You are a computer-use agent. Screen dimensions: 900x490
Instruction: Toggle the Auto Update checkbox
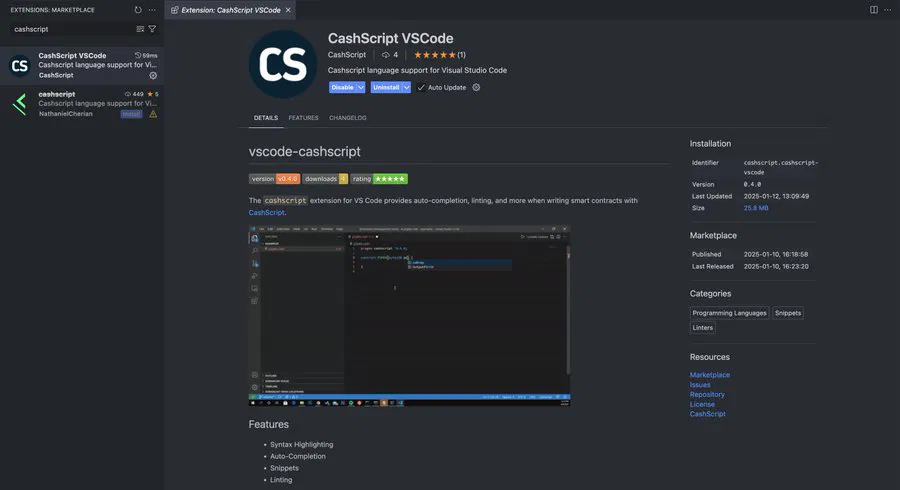point(421,87)
